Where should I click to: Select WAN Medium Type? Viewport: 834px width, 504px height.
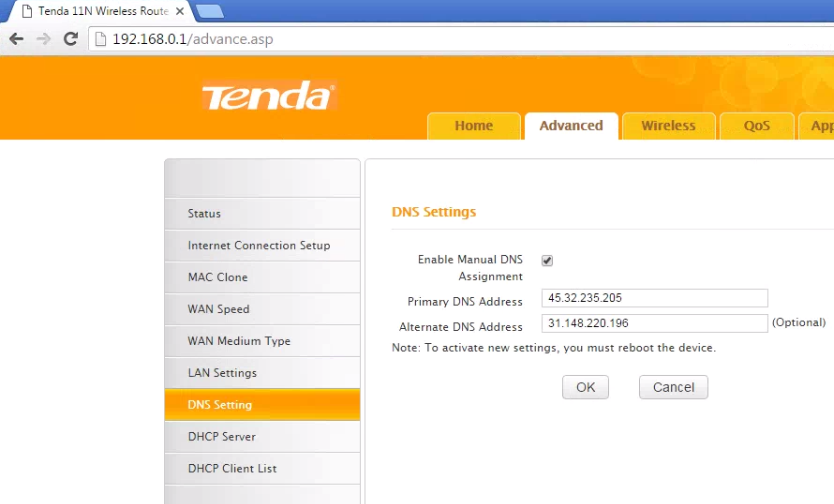point(262,341)
